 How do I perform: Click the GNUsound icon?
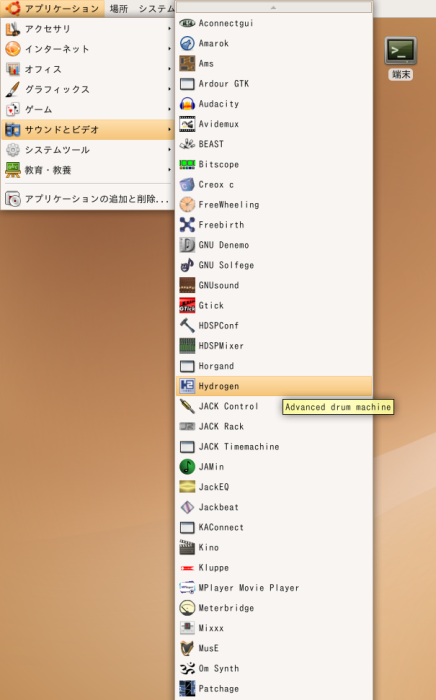[187, 285]
